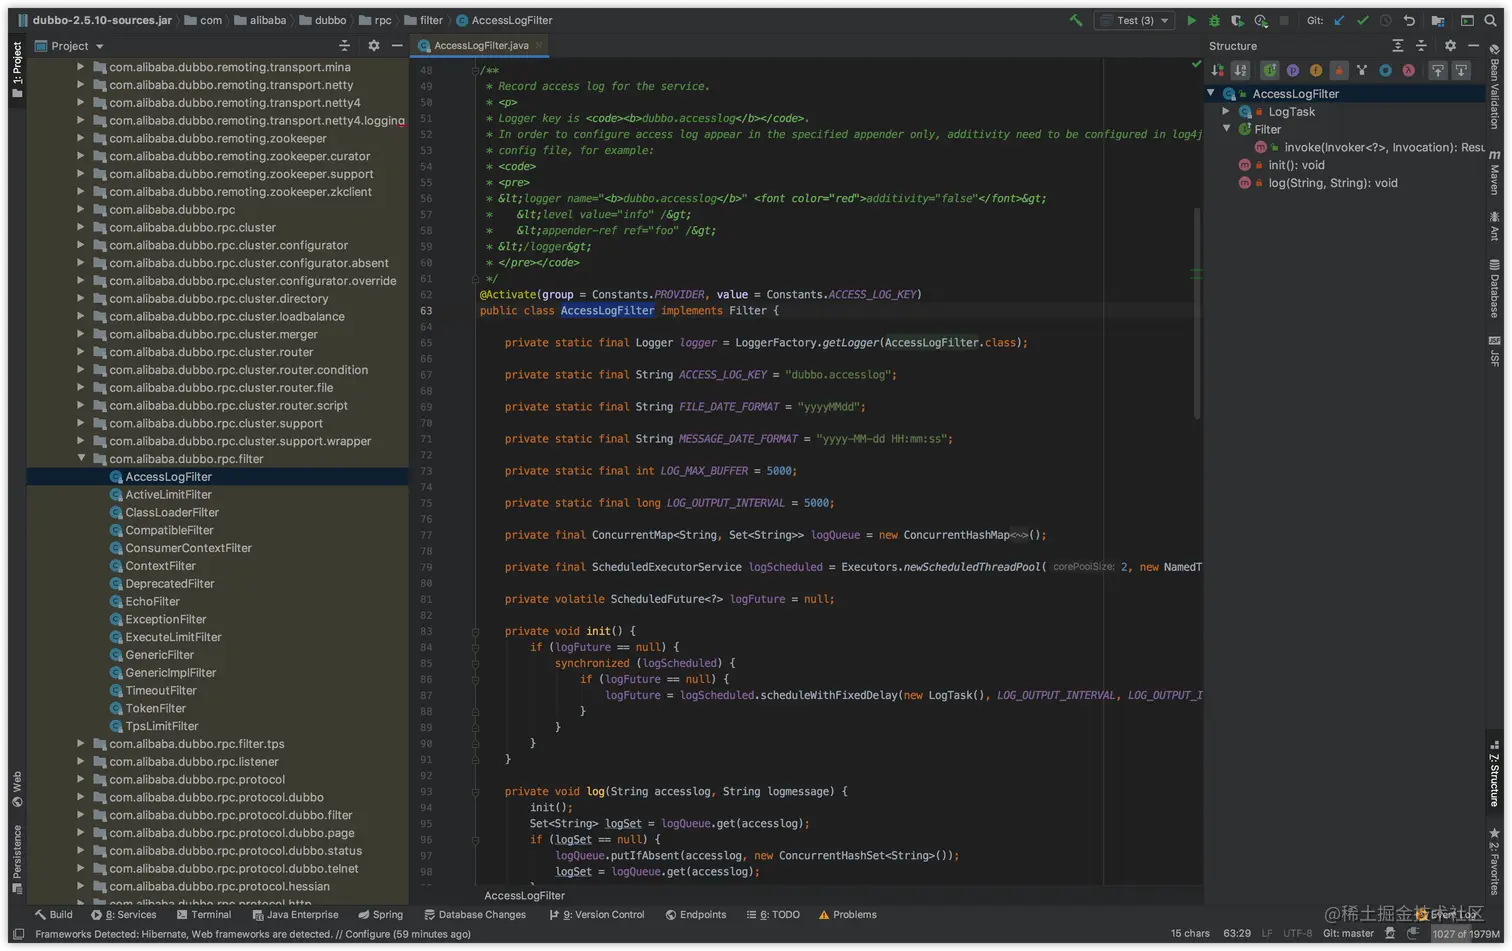
Task: Open the Test (3) run configuration dropdown
Action: click(1135, 20)
